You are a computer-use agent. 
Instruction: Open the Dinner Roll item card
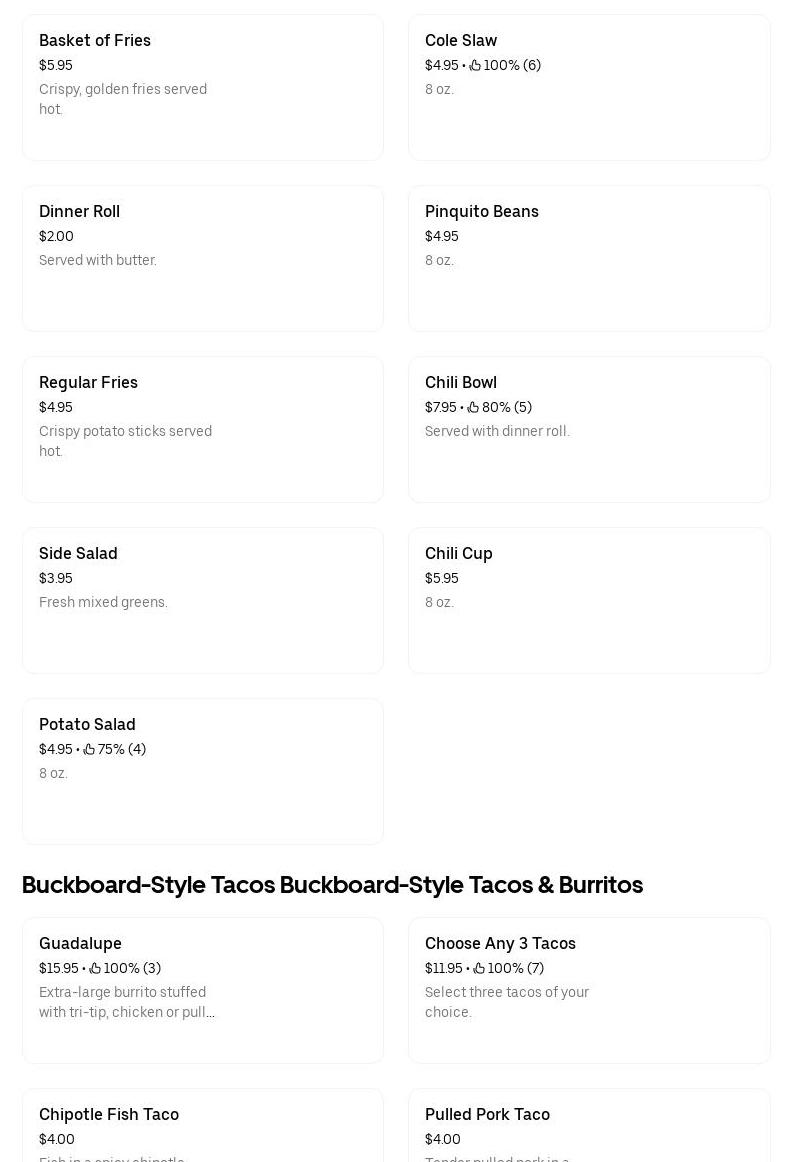[x=202, y=258]
